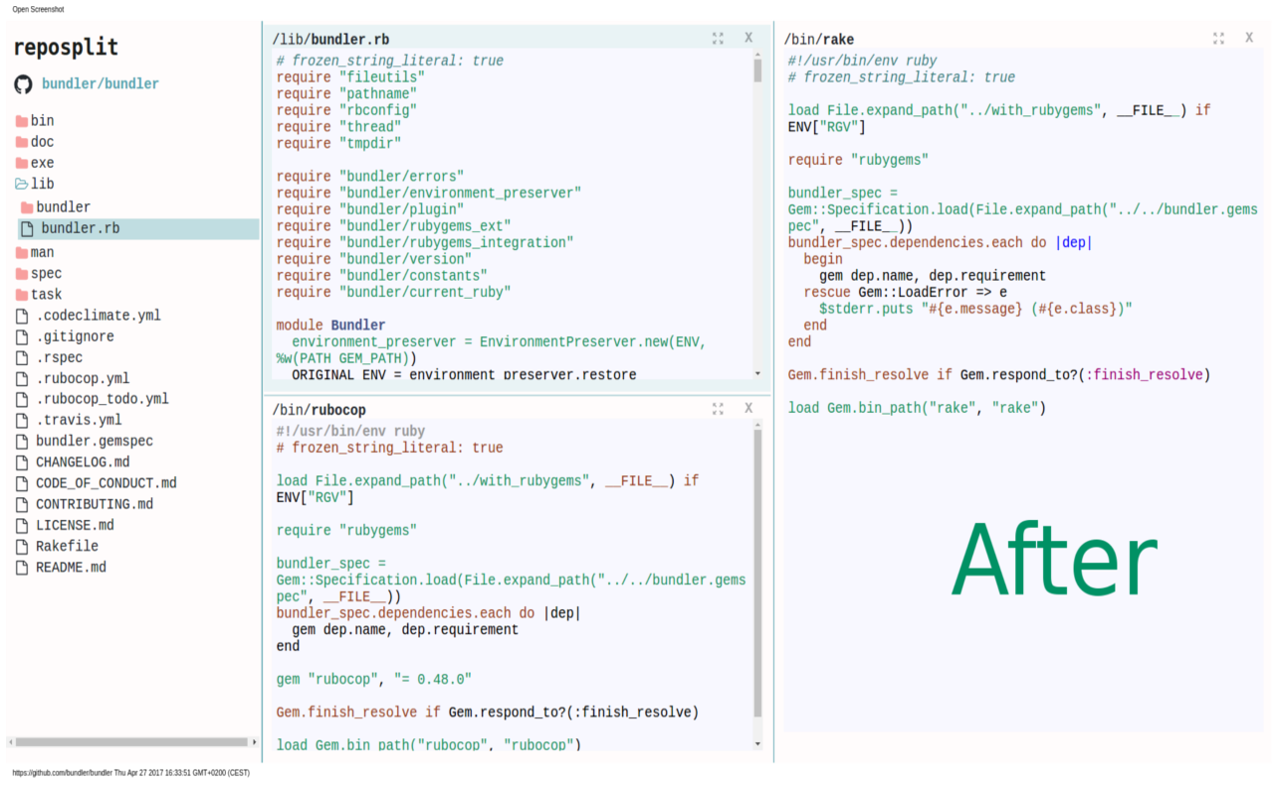1280x800 pixels.
Task: Click the folder icon beside spec
Action: click(x=22, y=273)
